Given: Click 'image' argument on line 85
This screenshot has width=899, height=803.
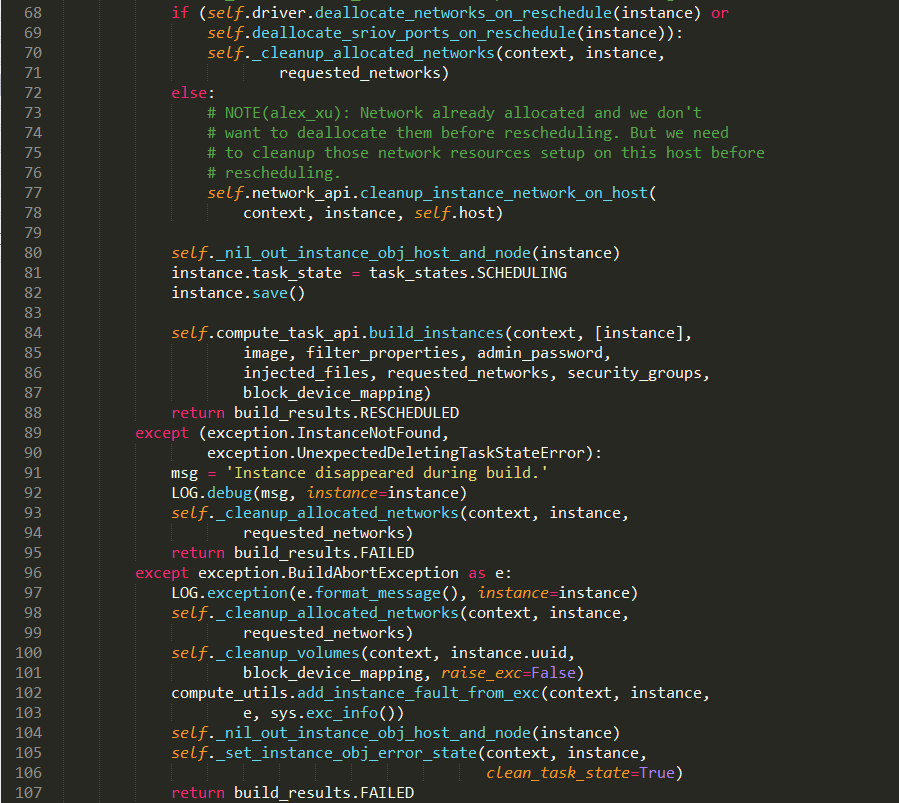Looking at the screenshot, I should (x=265, y=353).
